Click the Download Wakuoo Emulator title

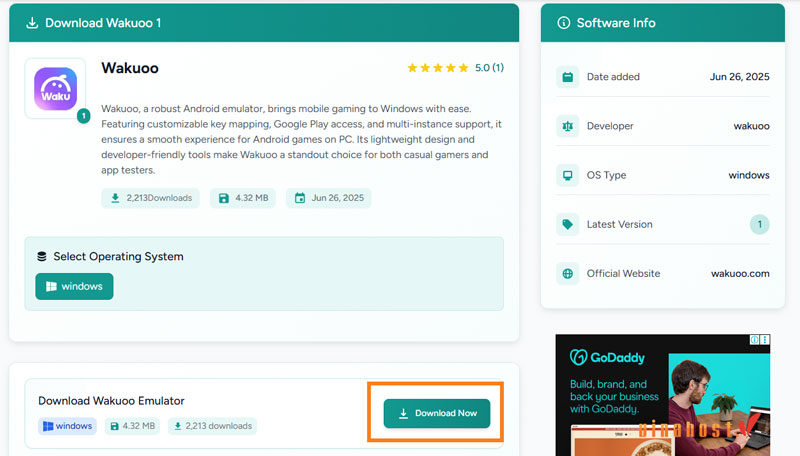tap(111, 401)
